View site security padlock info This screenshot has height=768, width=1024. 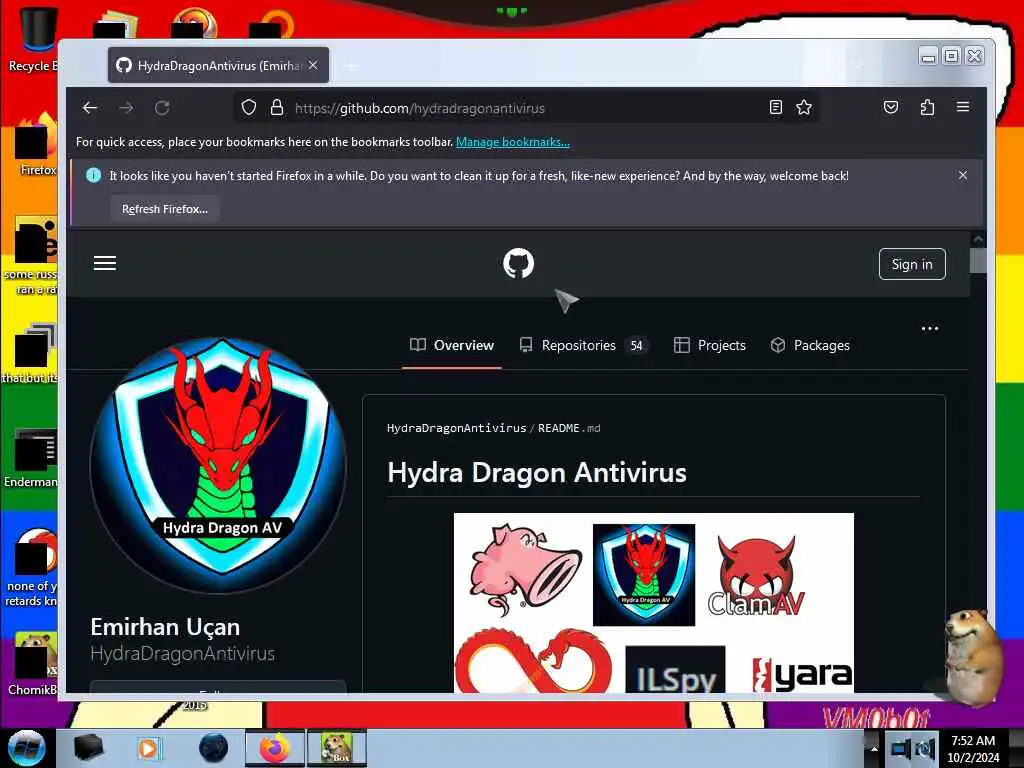[x=277, y=107]
